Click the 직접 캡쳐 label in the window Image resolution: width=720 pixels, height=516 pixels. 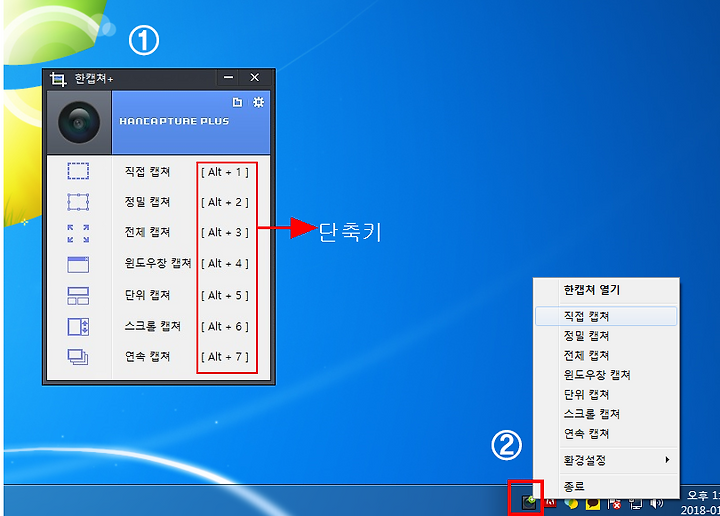pos(147,172)
